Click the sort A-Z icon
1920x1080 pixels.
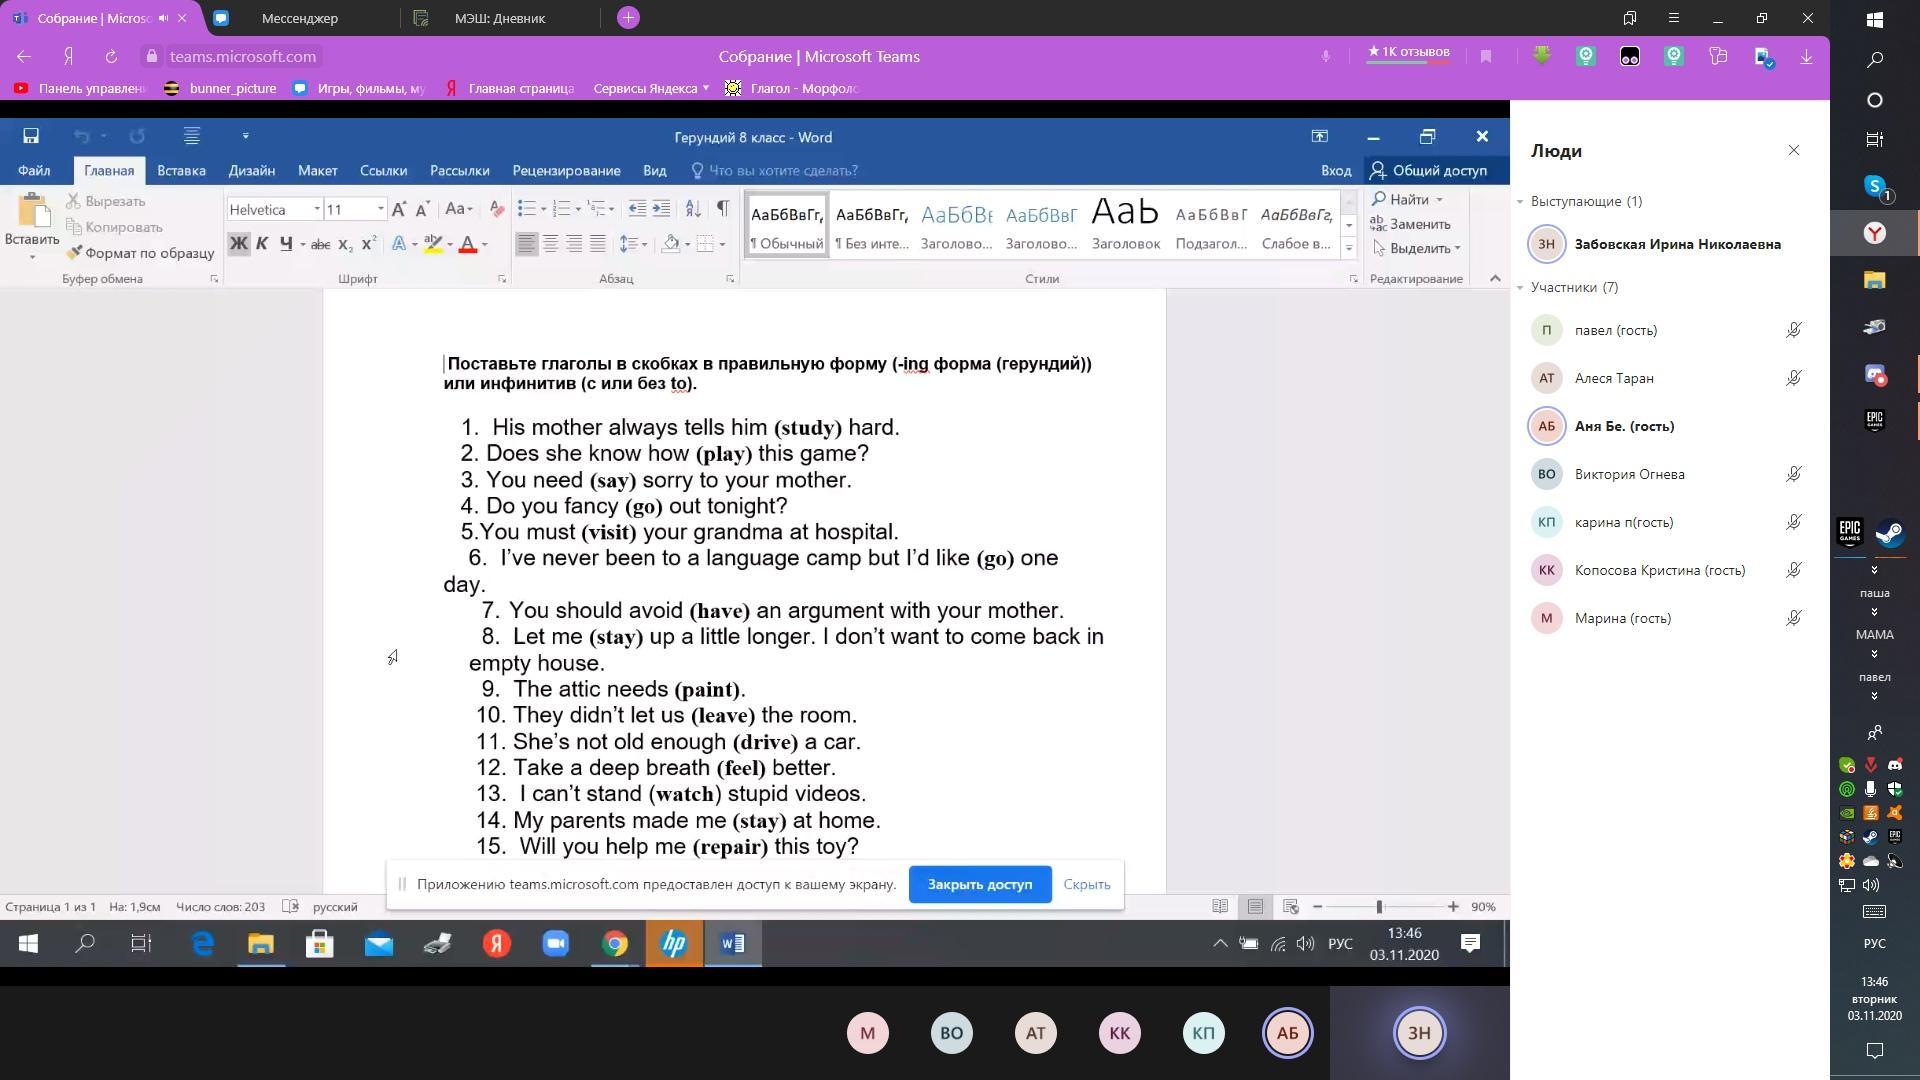692,208
